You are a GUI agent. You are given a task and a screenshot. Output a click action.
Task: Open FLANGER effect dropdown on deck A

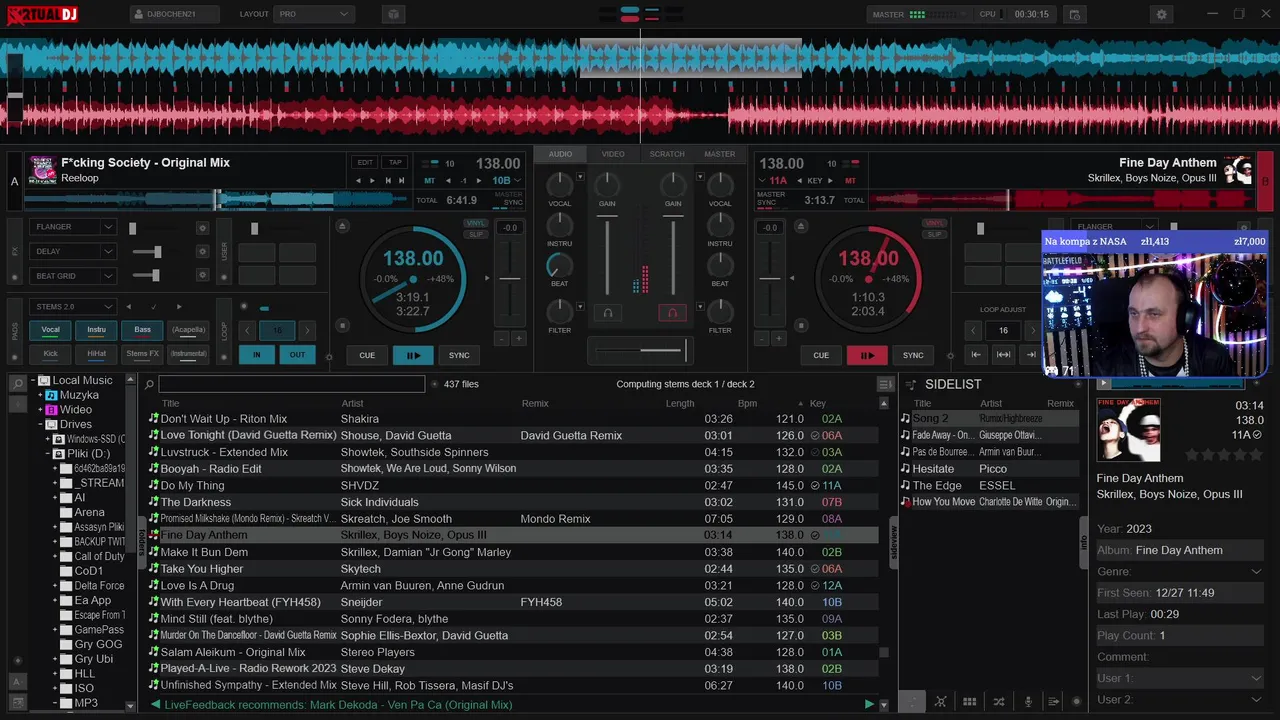[109, 227]
